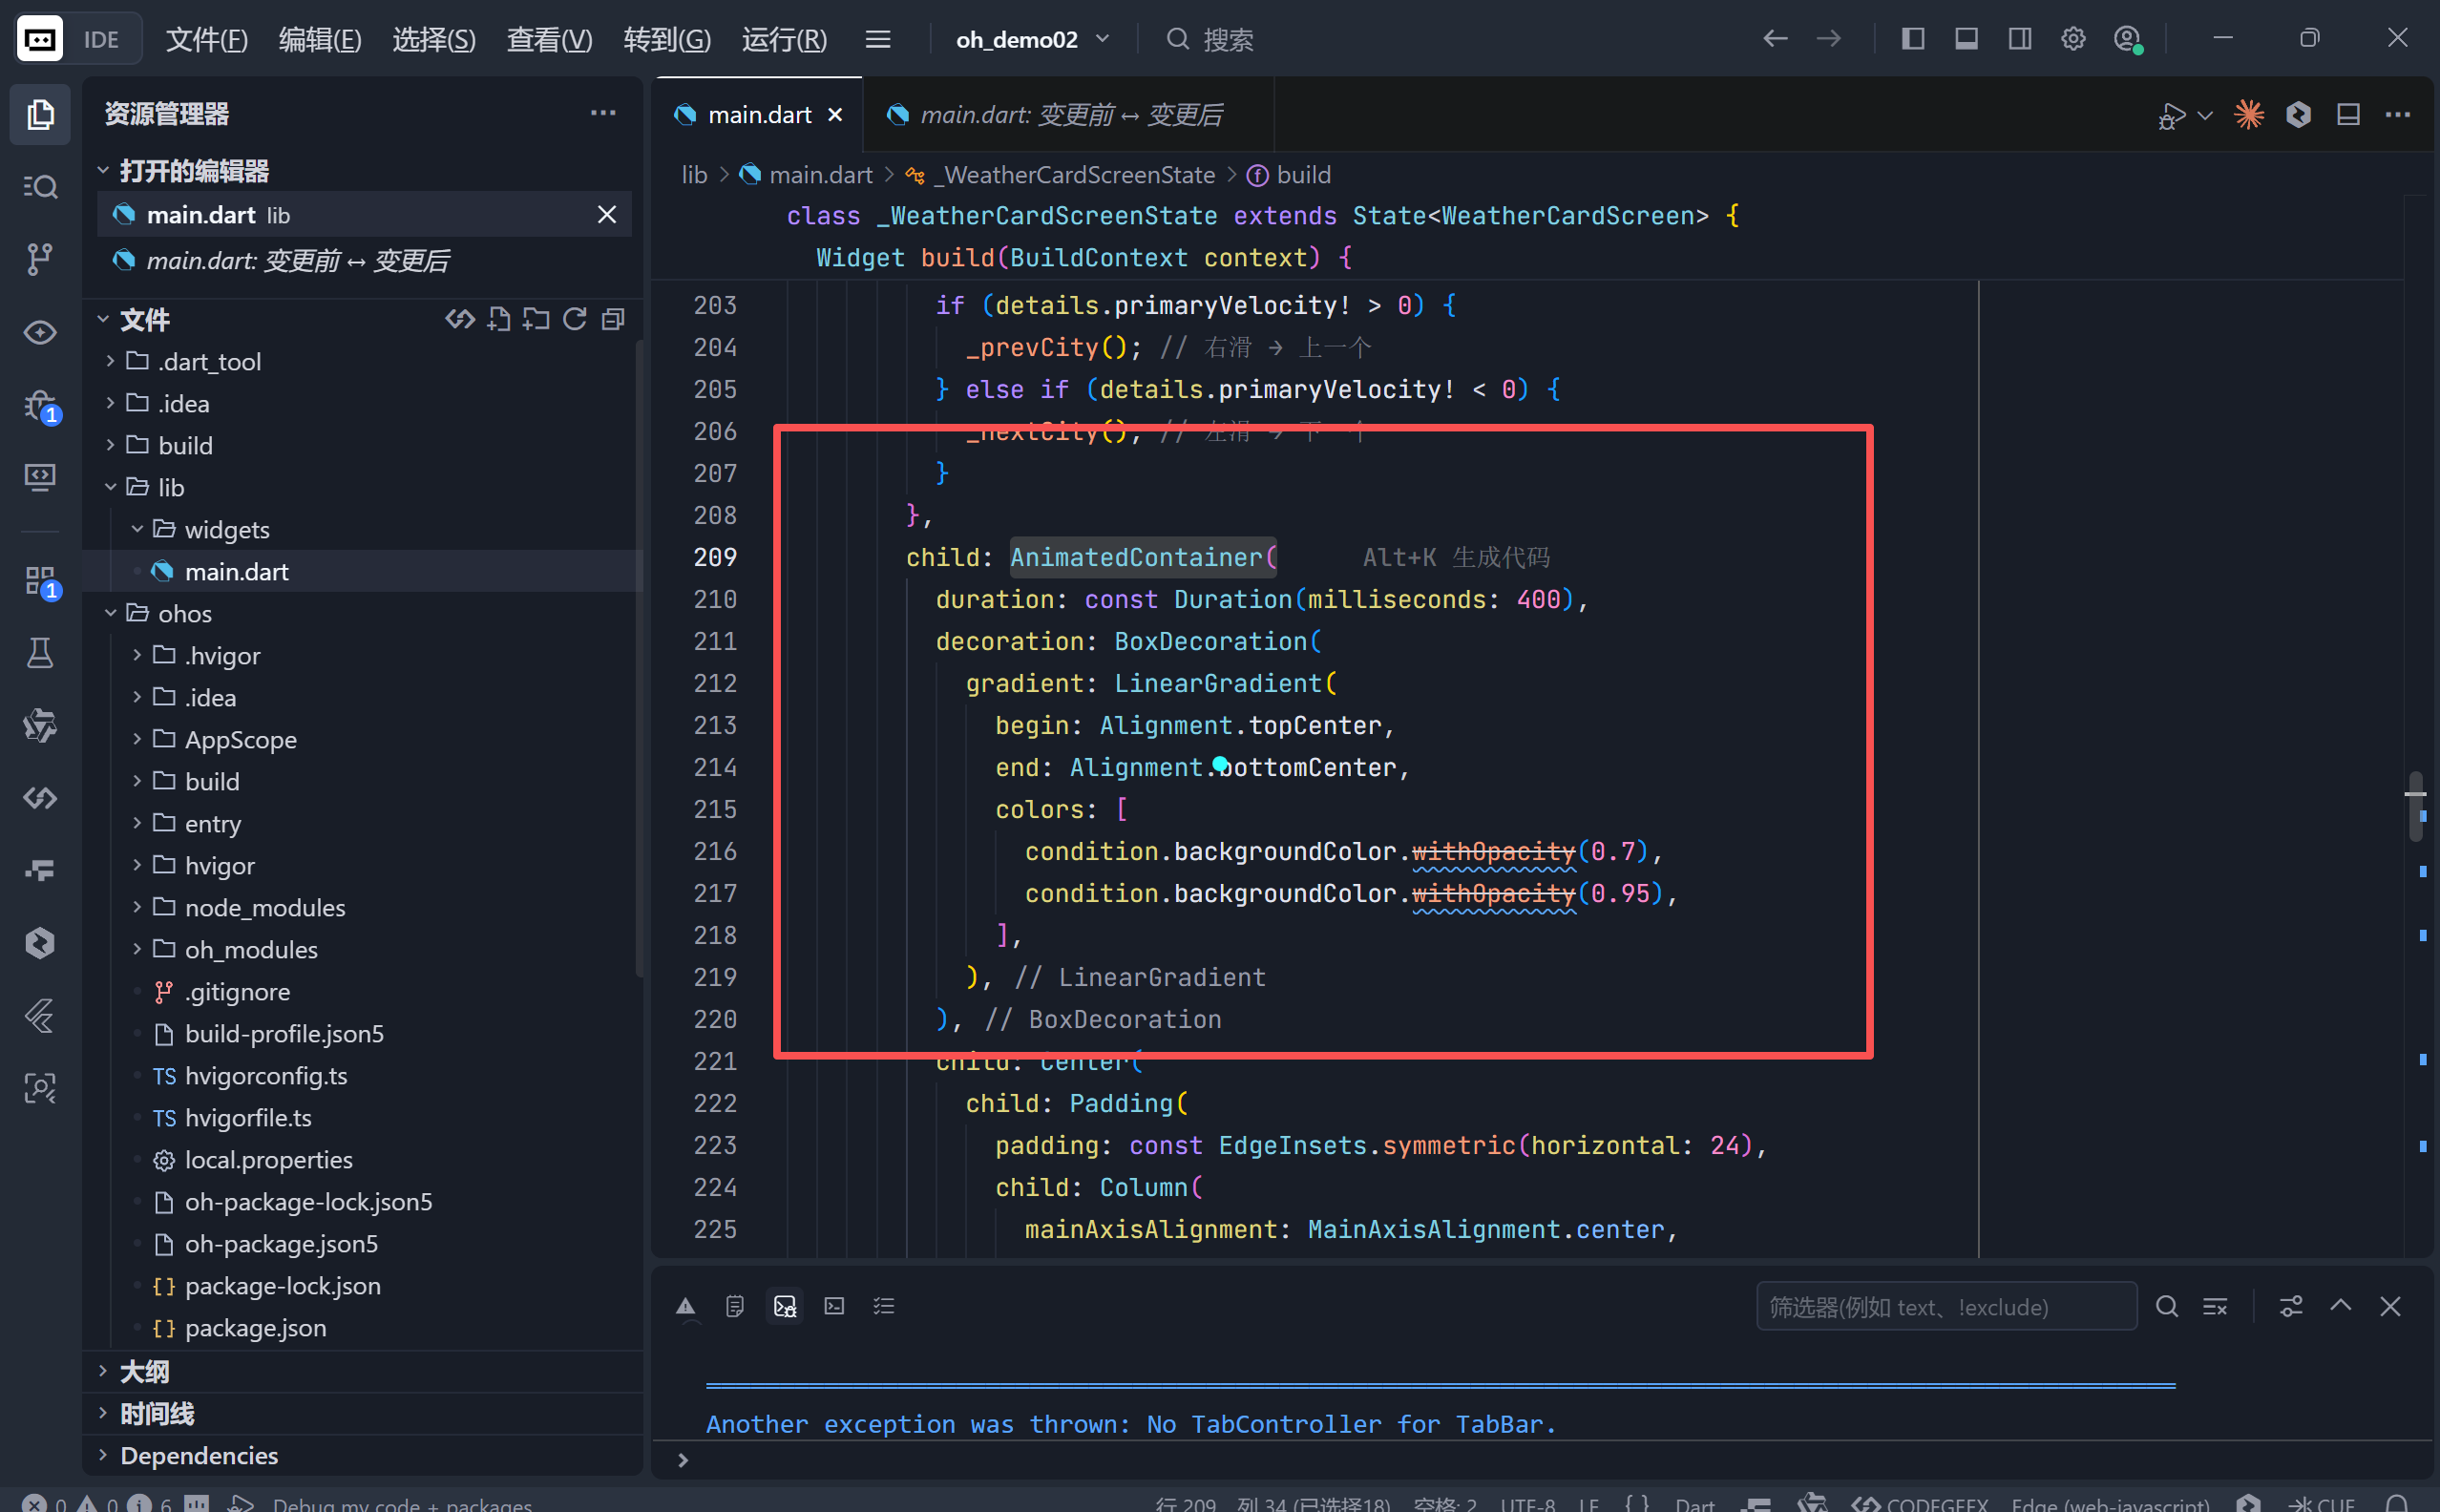Open the Source Control activity bar icon
The image size is (2440, 1512).
40,259
